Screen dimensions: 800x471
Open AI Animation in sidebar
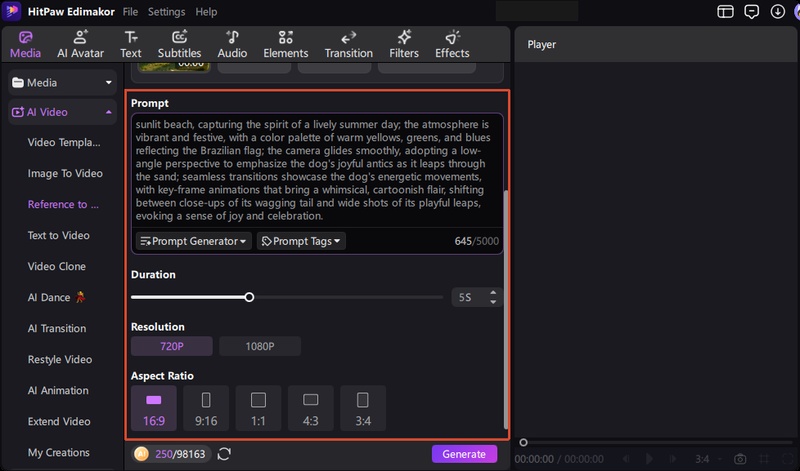coord(58,390)
